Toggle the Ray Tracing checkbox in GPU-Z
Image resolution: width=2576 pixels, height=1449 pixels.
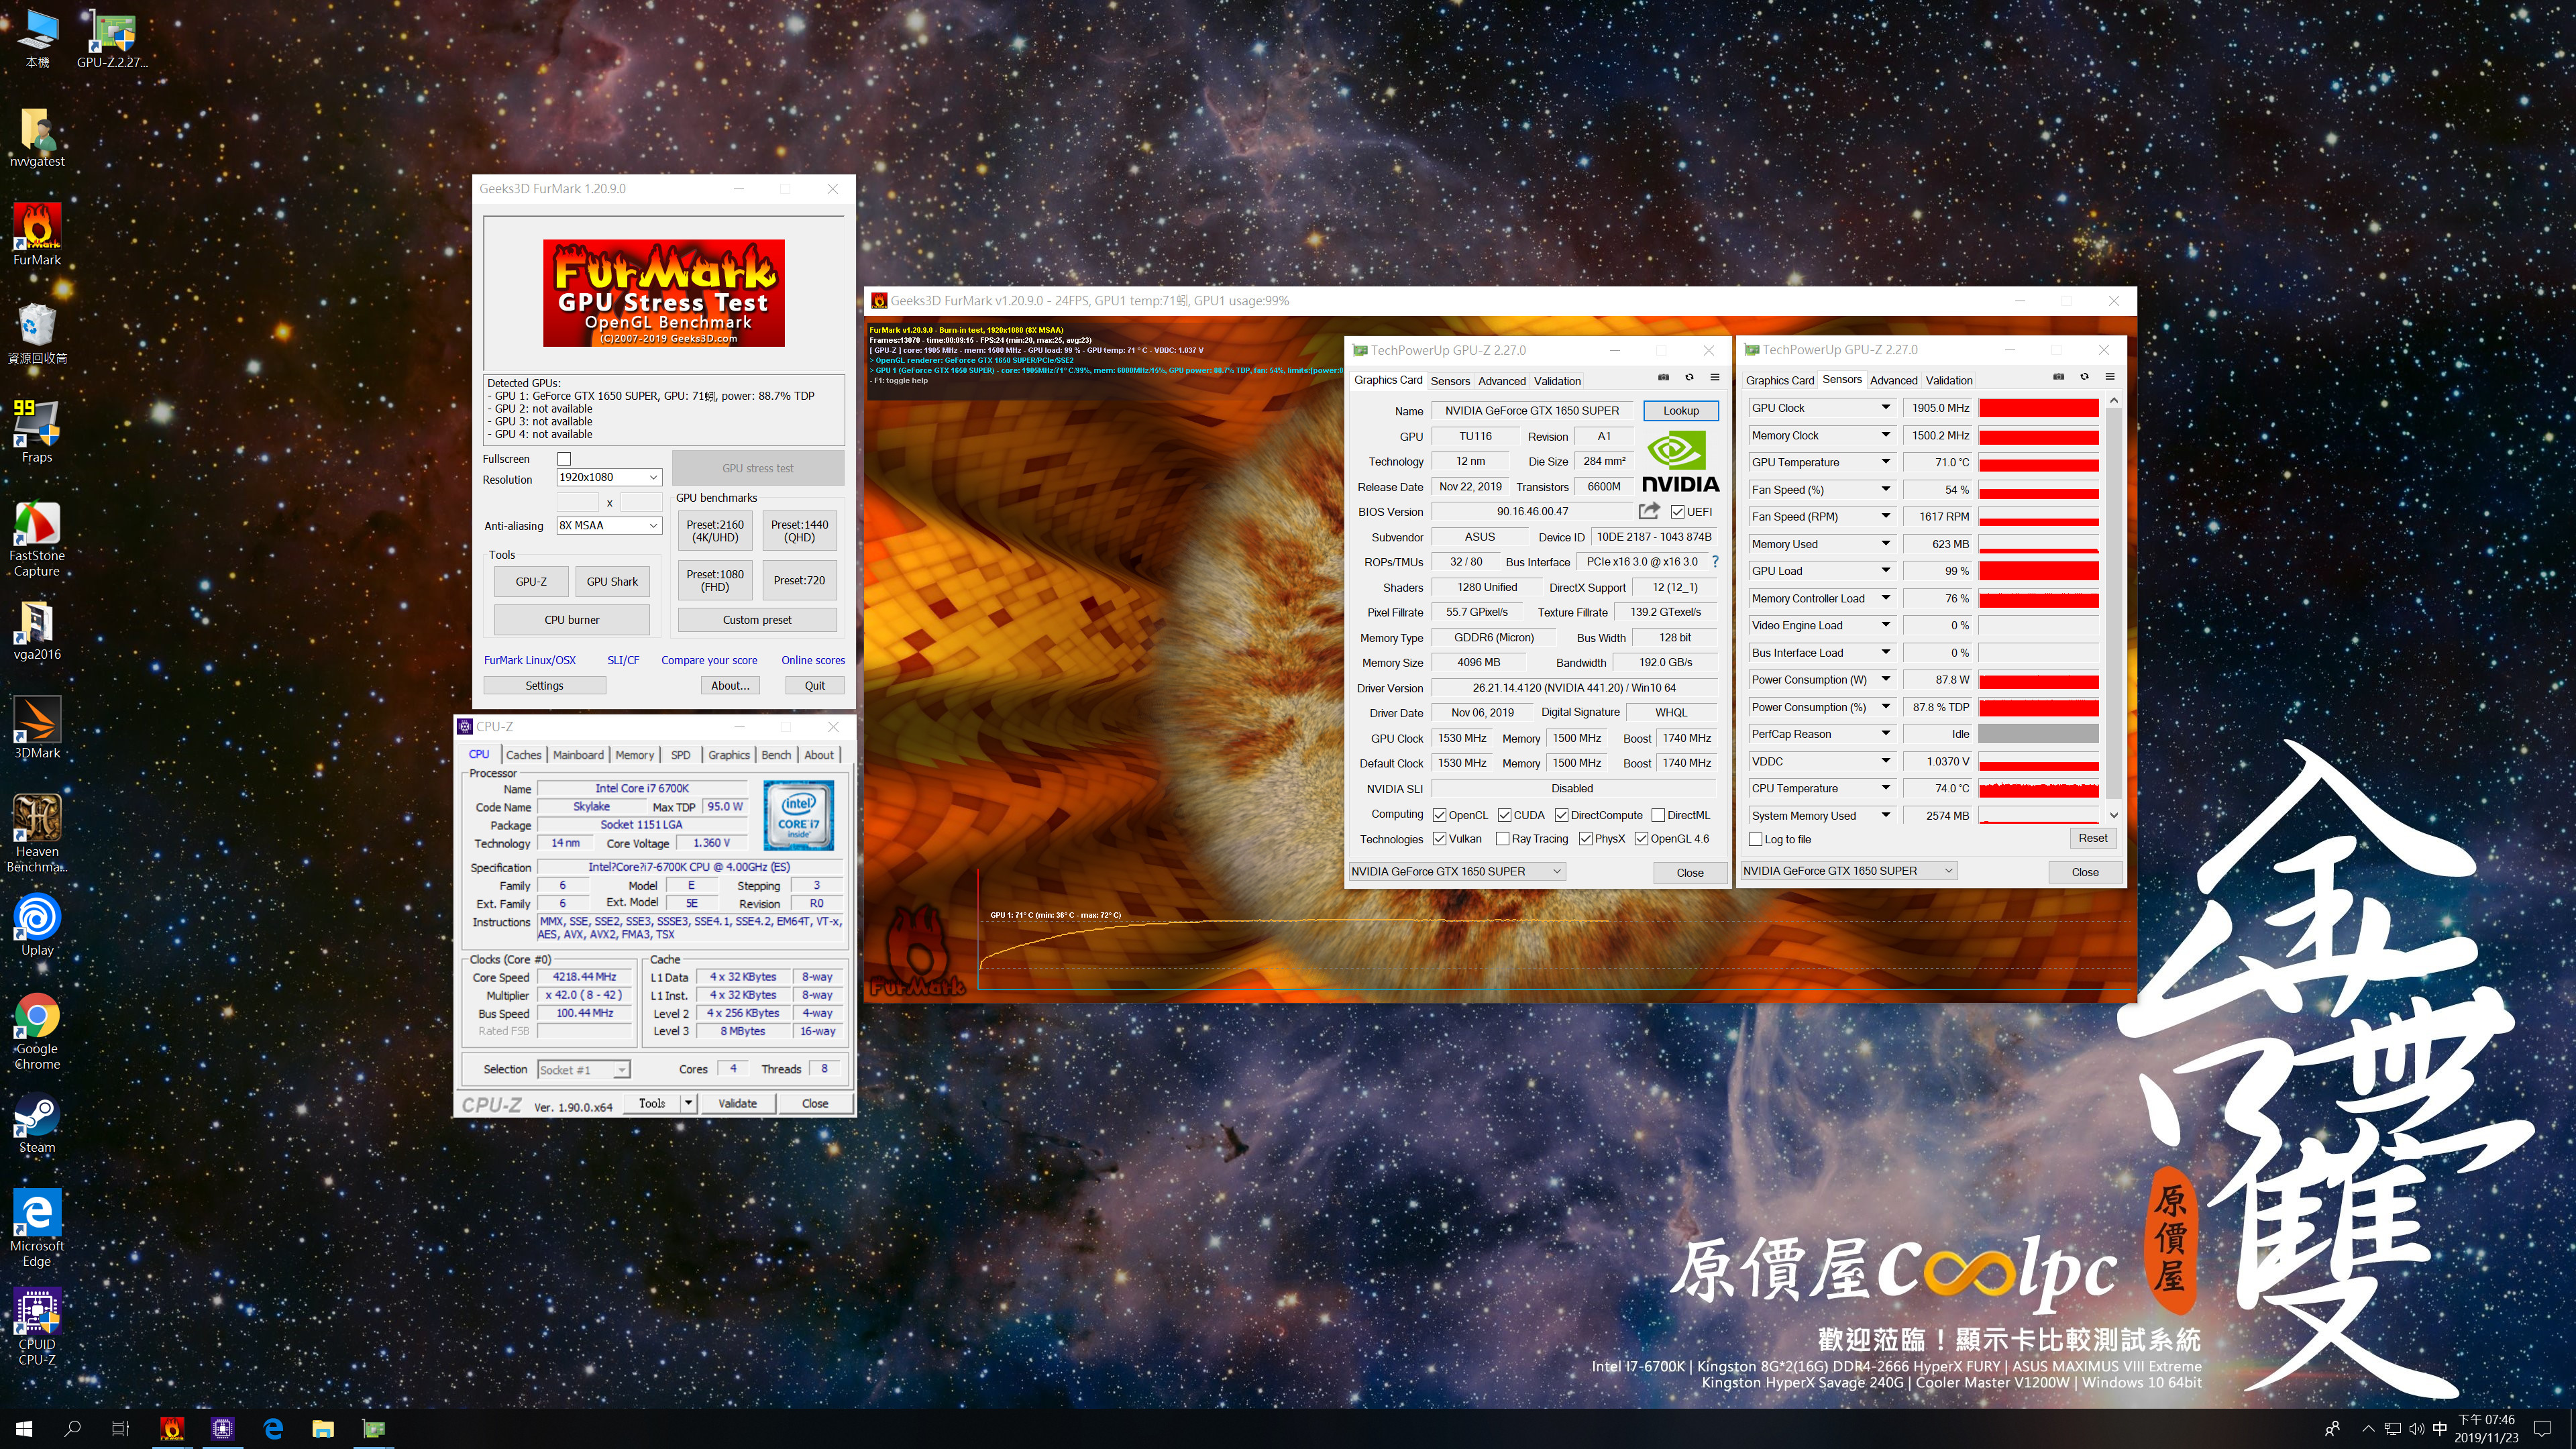tap(1502, 839)
